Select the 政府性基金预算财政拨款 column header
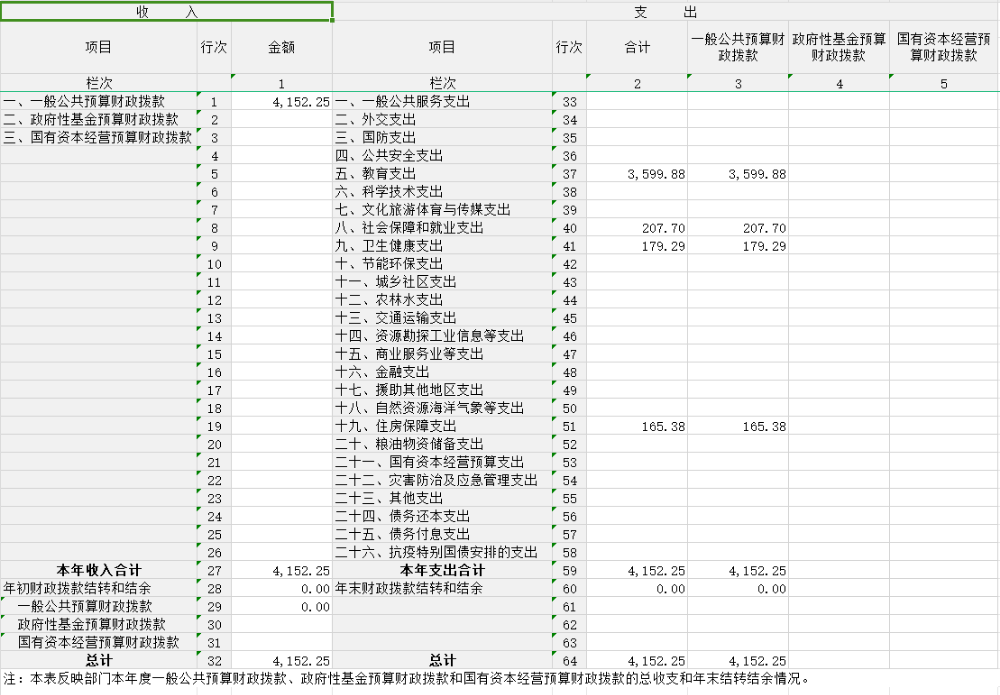 838,47
